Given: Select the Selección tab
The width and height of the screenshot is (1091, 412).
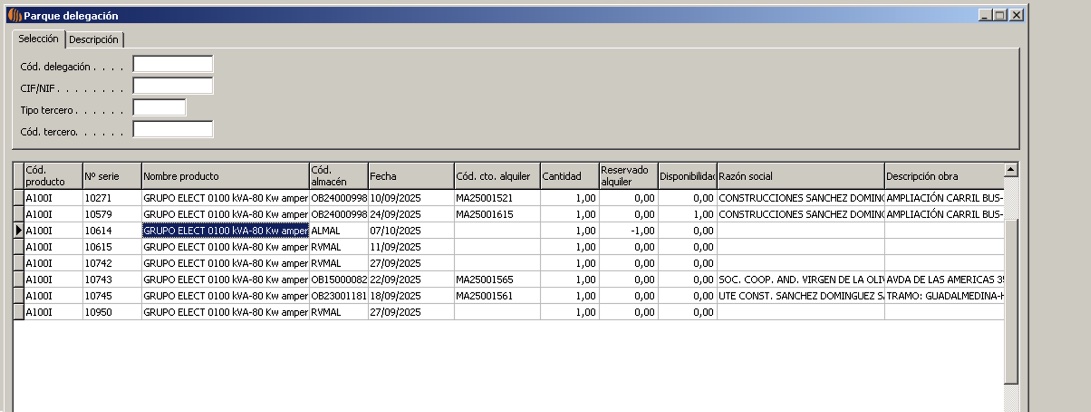Looking at the screenshot, I should (x=38, y=39).
